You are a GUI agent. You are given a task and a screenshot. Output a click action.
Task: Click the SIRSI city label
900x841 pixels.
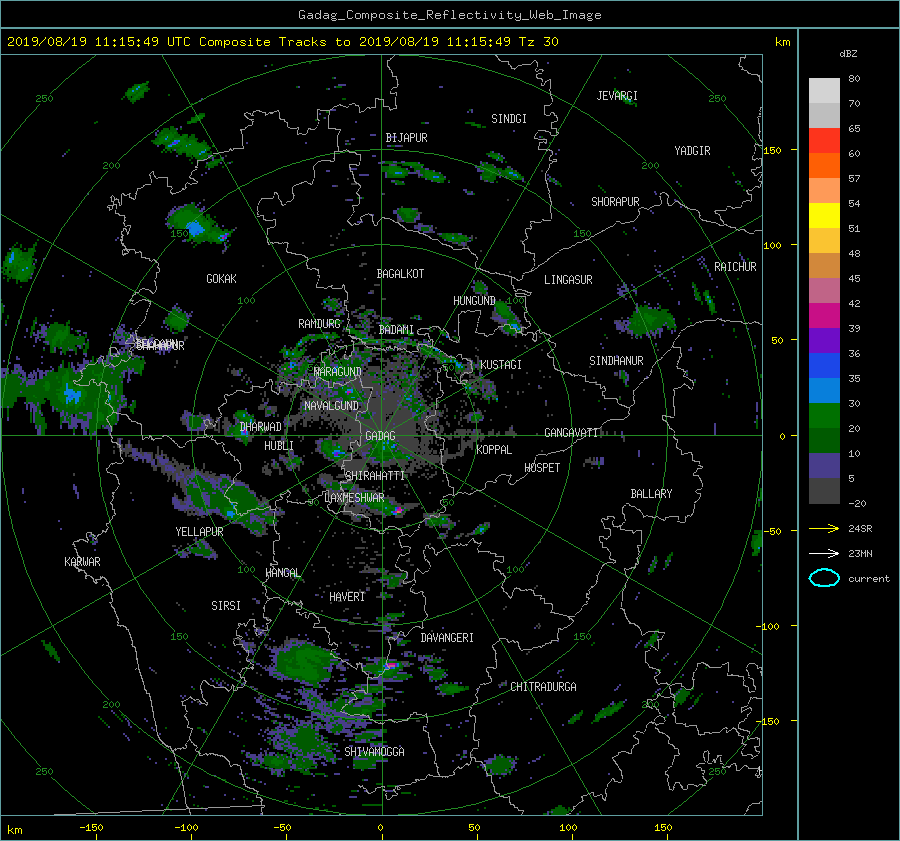tap(226, 606)
